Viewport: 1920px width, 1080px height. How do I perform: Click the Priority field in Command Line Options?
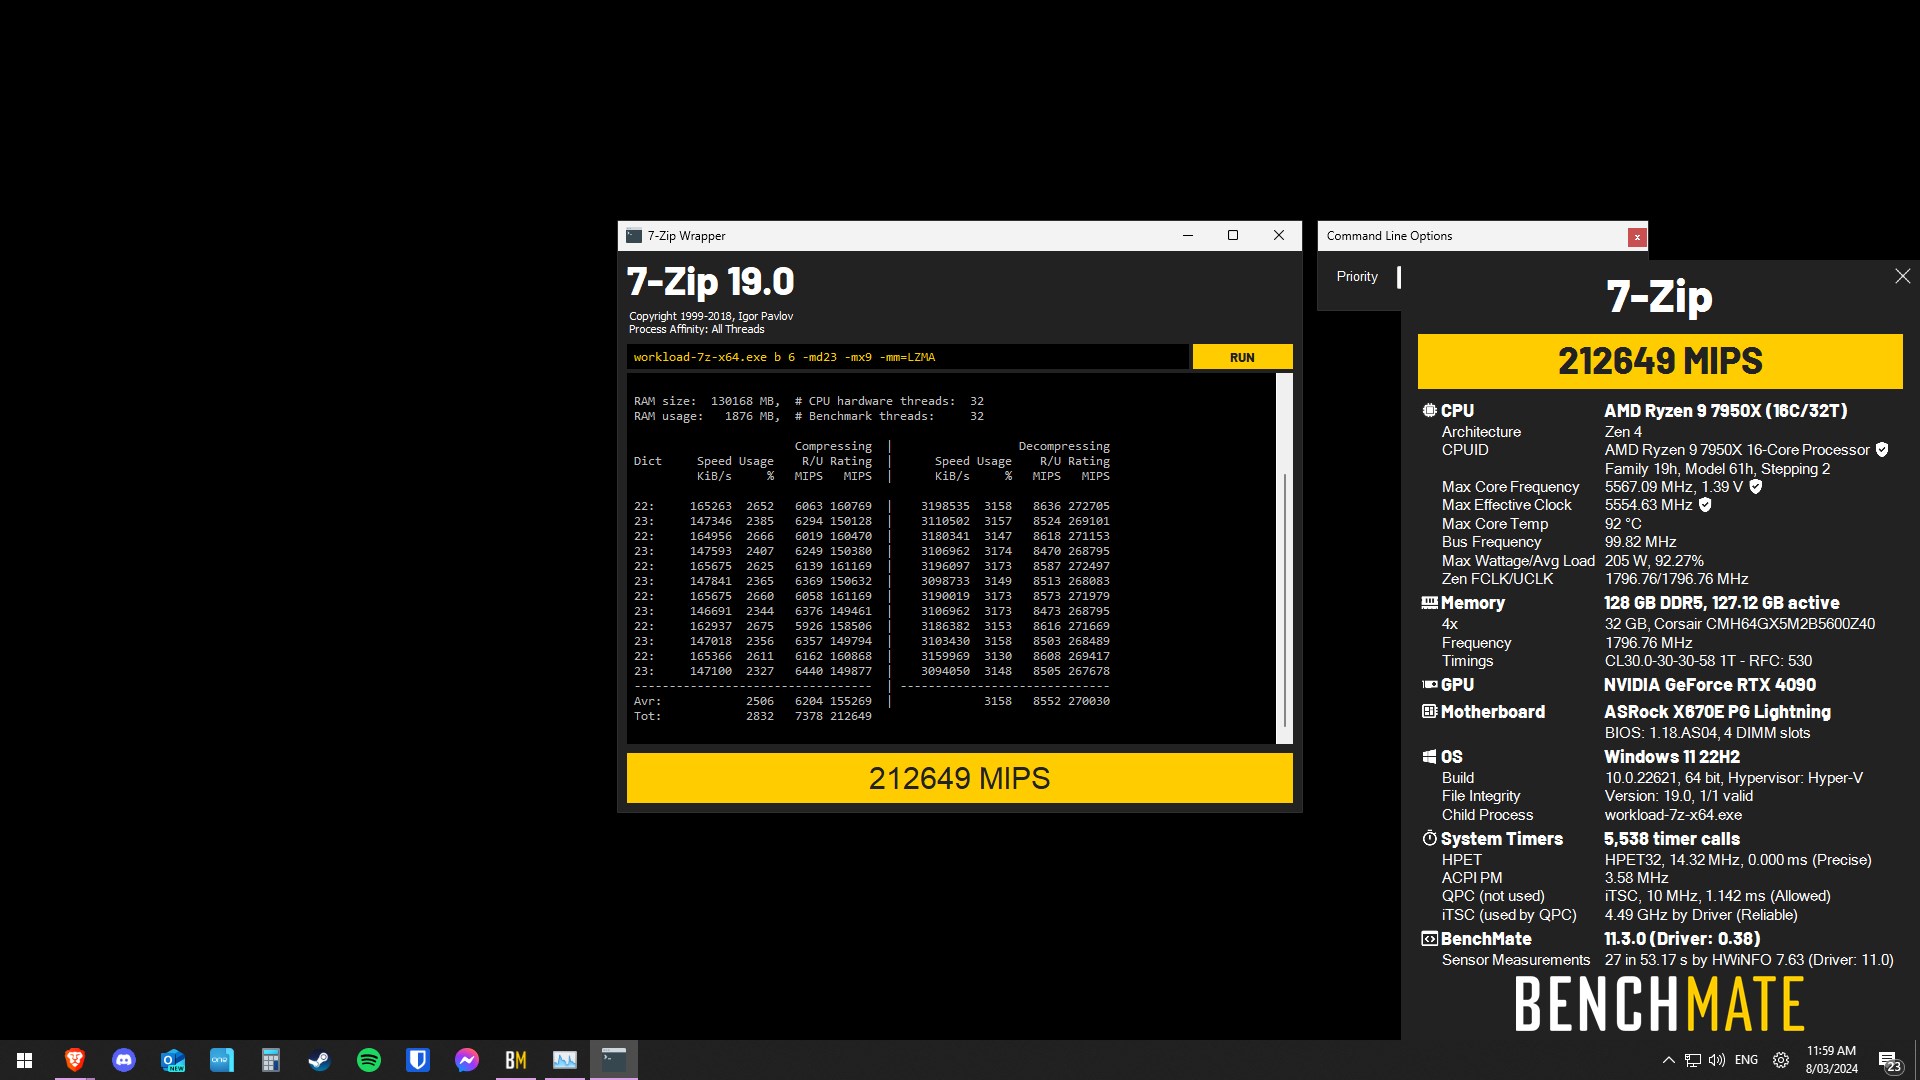1399,277
